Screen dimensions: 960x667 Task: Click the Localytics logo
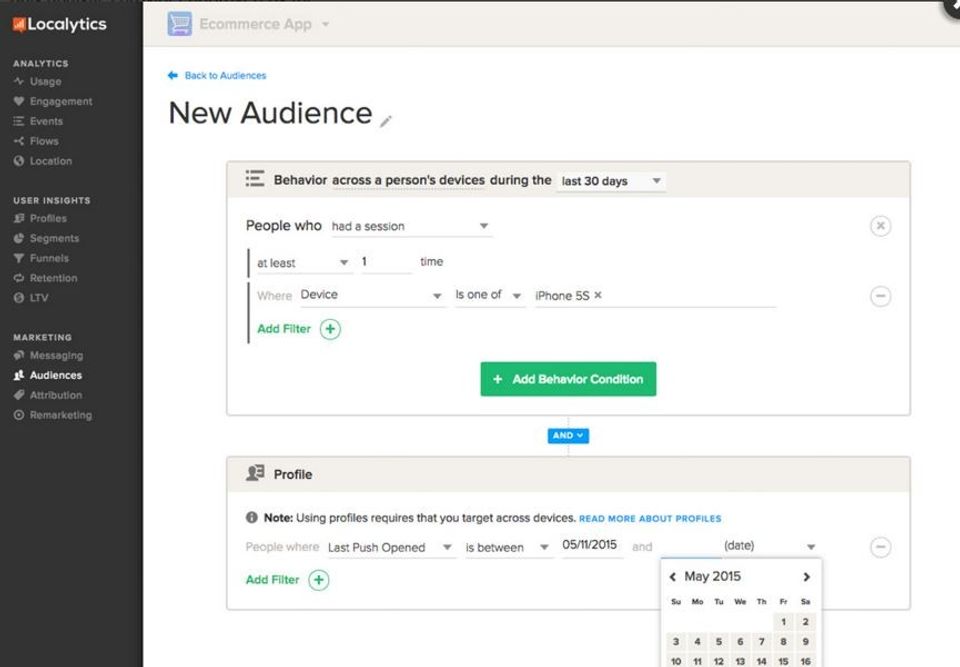point(59,24)
